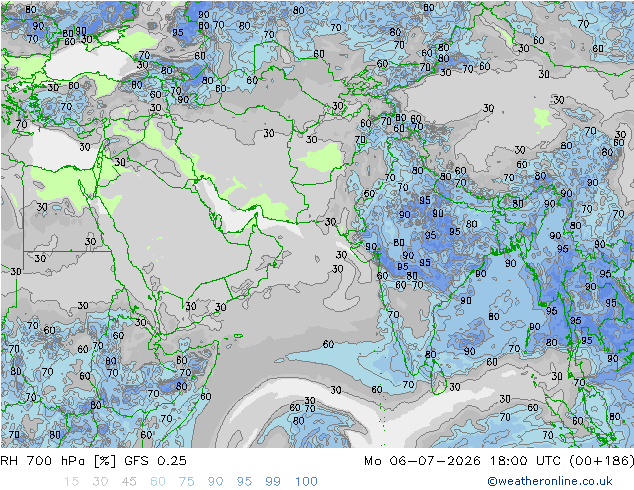Image resolution: width=634 pixels, height=490 pixels.
Task: Click the legend value 75
Action: pos(186,482)
